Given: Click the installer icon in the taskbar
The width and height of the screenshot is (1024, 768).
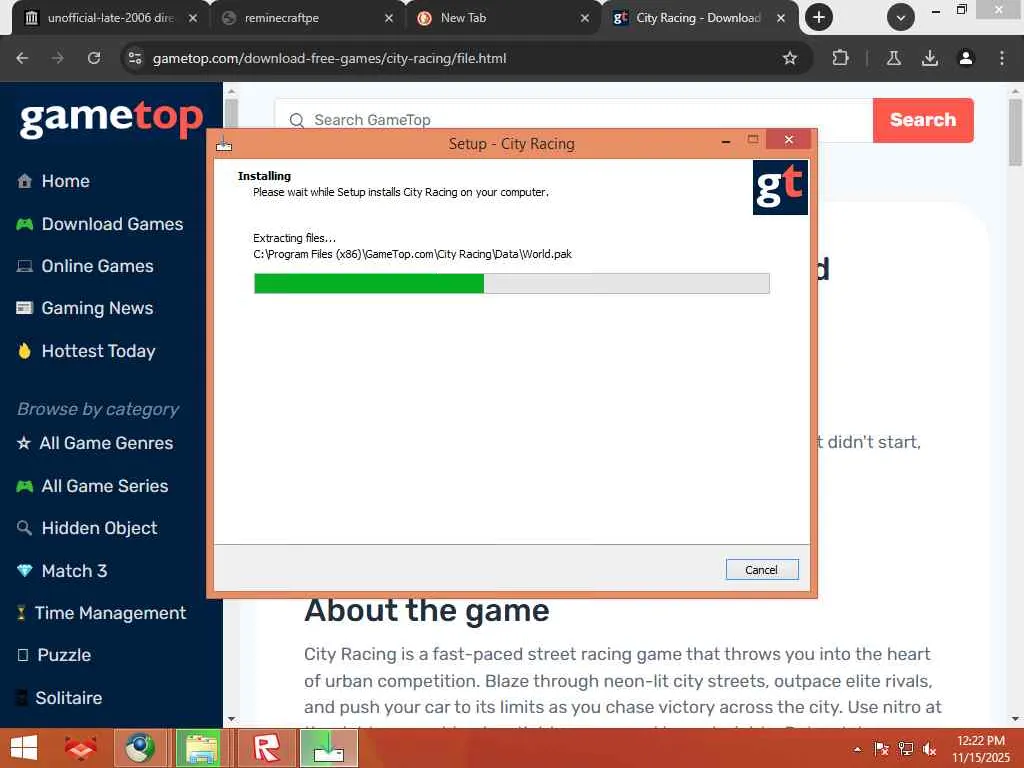Looking at the screenshot, I should (x=328, y=748).
